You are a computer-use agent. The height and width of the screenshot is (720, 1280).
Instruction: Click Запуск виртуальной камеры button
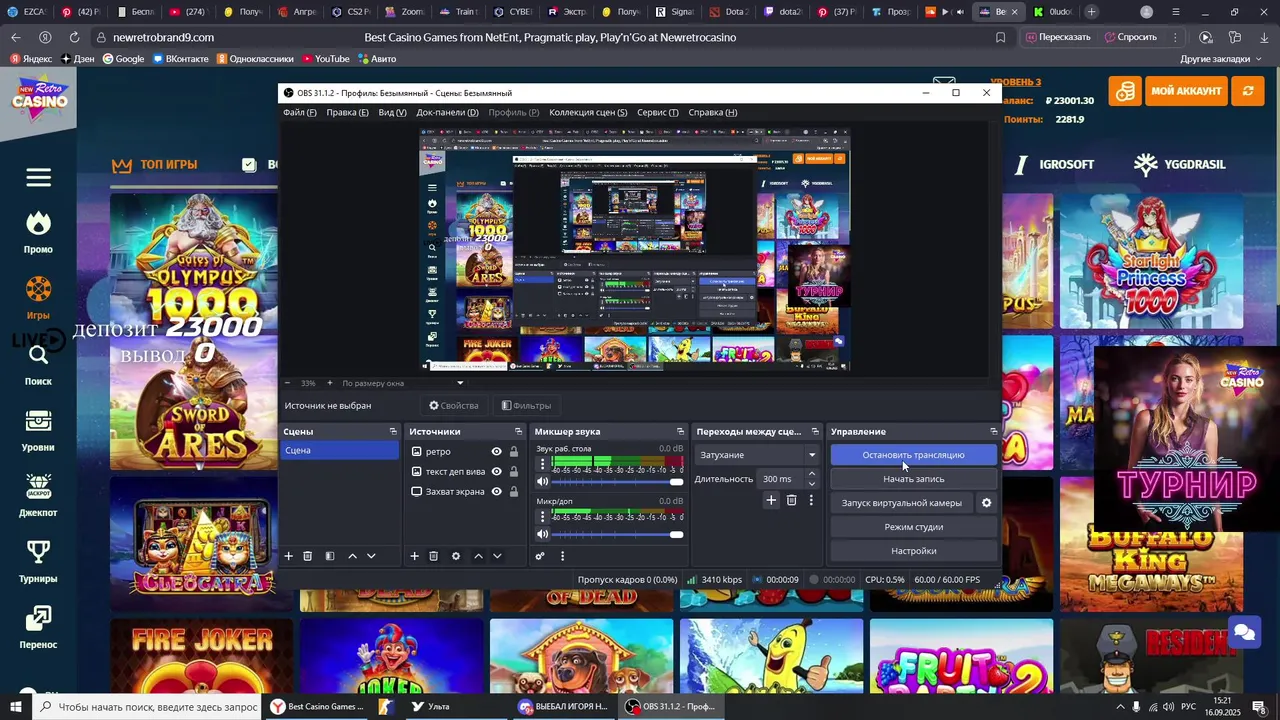(902, 503)
